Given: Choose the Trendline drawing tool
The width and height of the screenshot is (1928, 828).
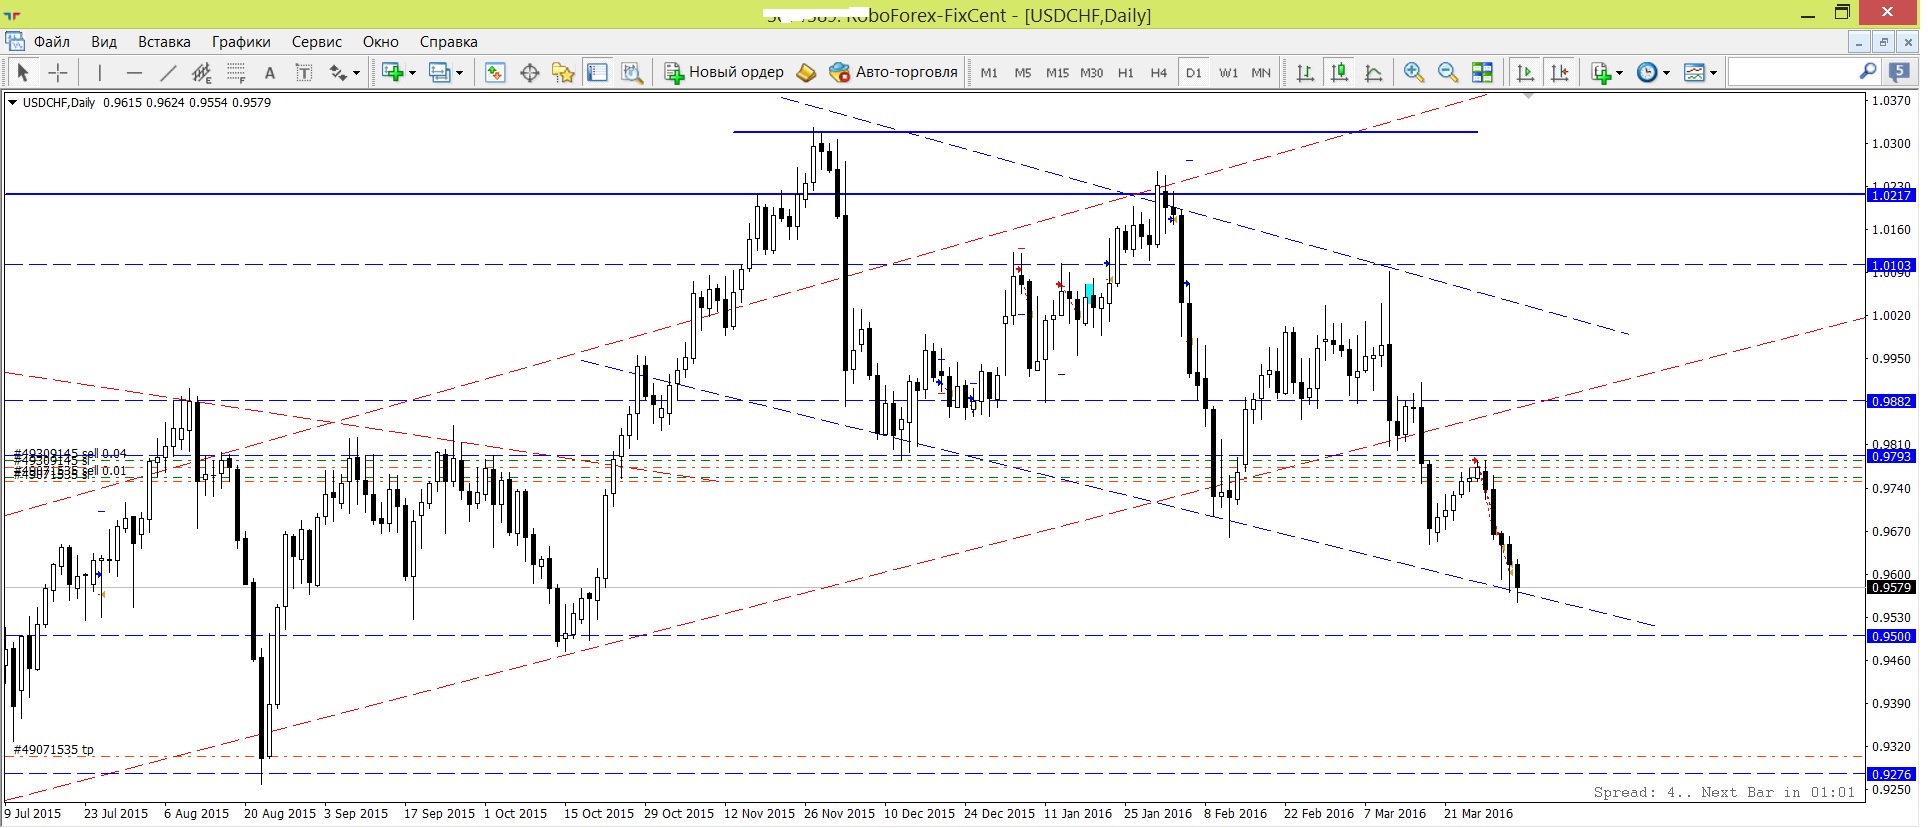Looking at the screenshot, I should [168, 72].
